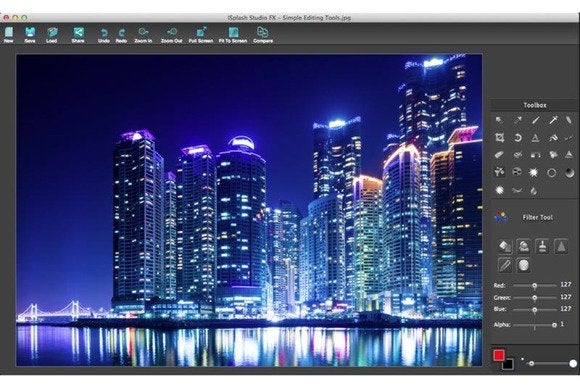The width and height of the screenshot is (580, 388).
Task: Click Fit To Screen in toolbar
Action: click(x=233, y=35)
